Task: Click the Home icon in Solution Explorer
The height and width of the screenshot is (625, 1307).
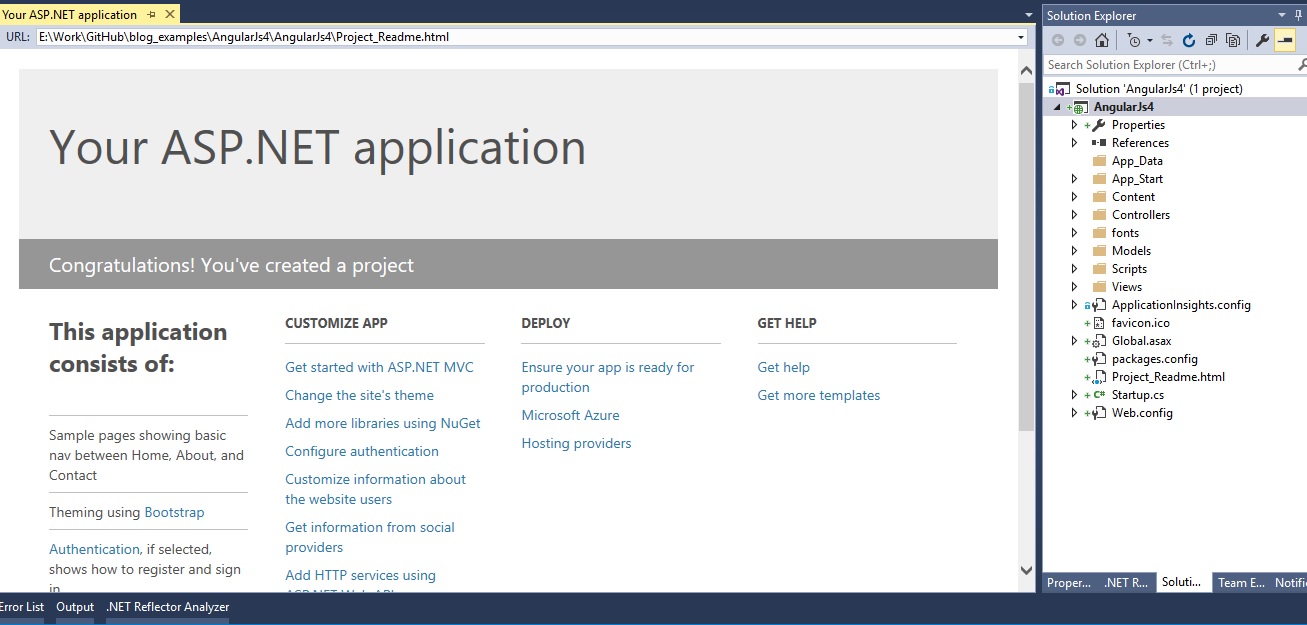Action: [x=1102, y=40]
